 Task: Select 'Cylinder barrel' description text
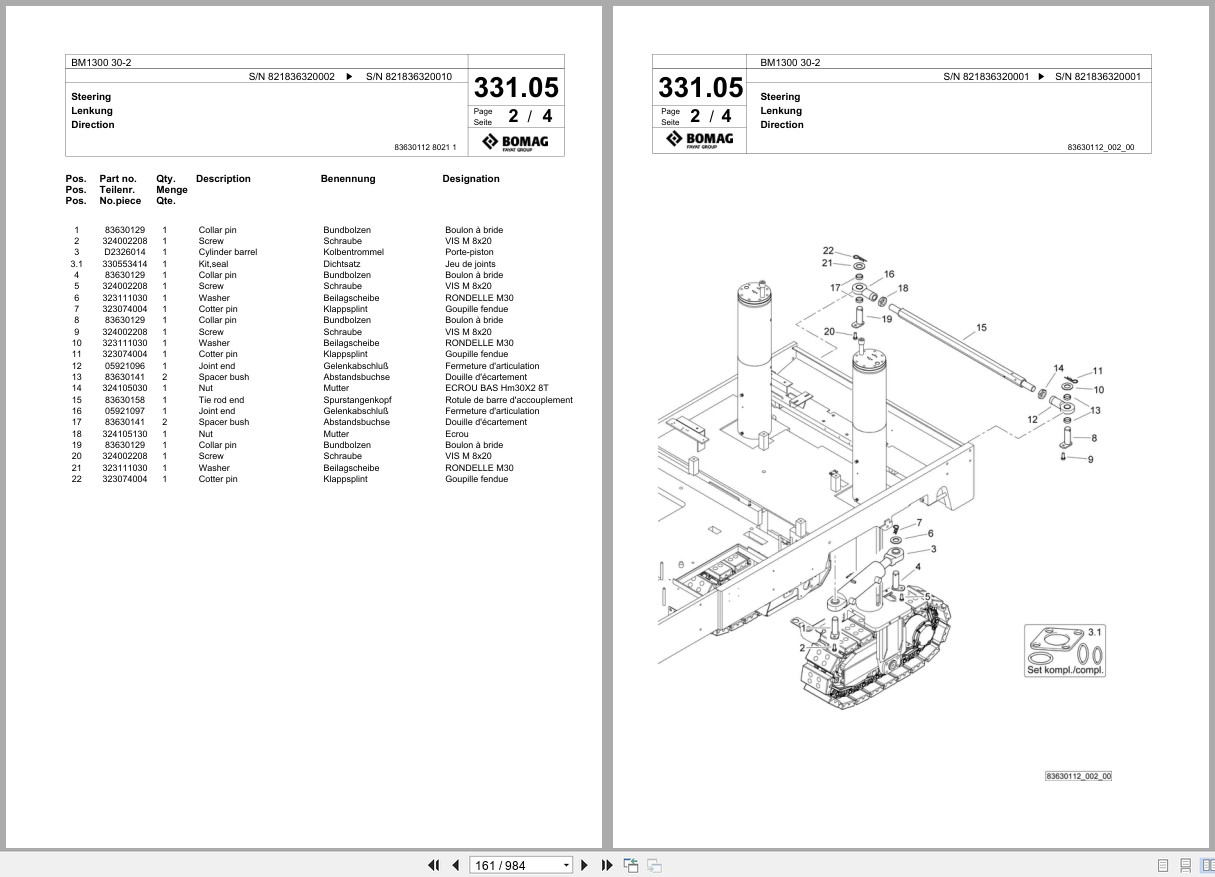[x=228, y=252]
